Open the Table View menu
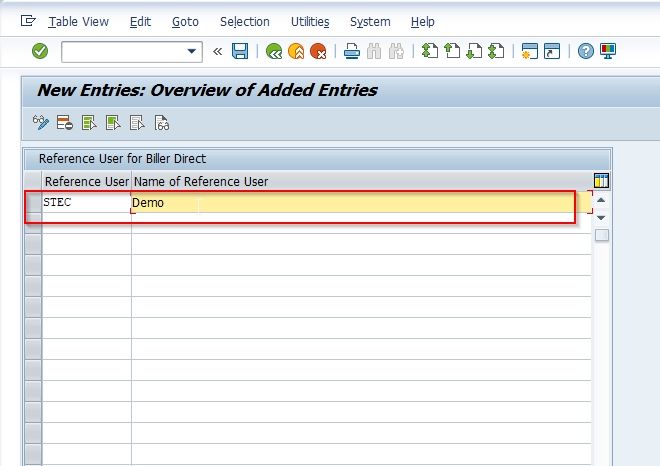The width and height of the screenshot is (660, 466). coord(79,21)
